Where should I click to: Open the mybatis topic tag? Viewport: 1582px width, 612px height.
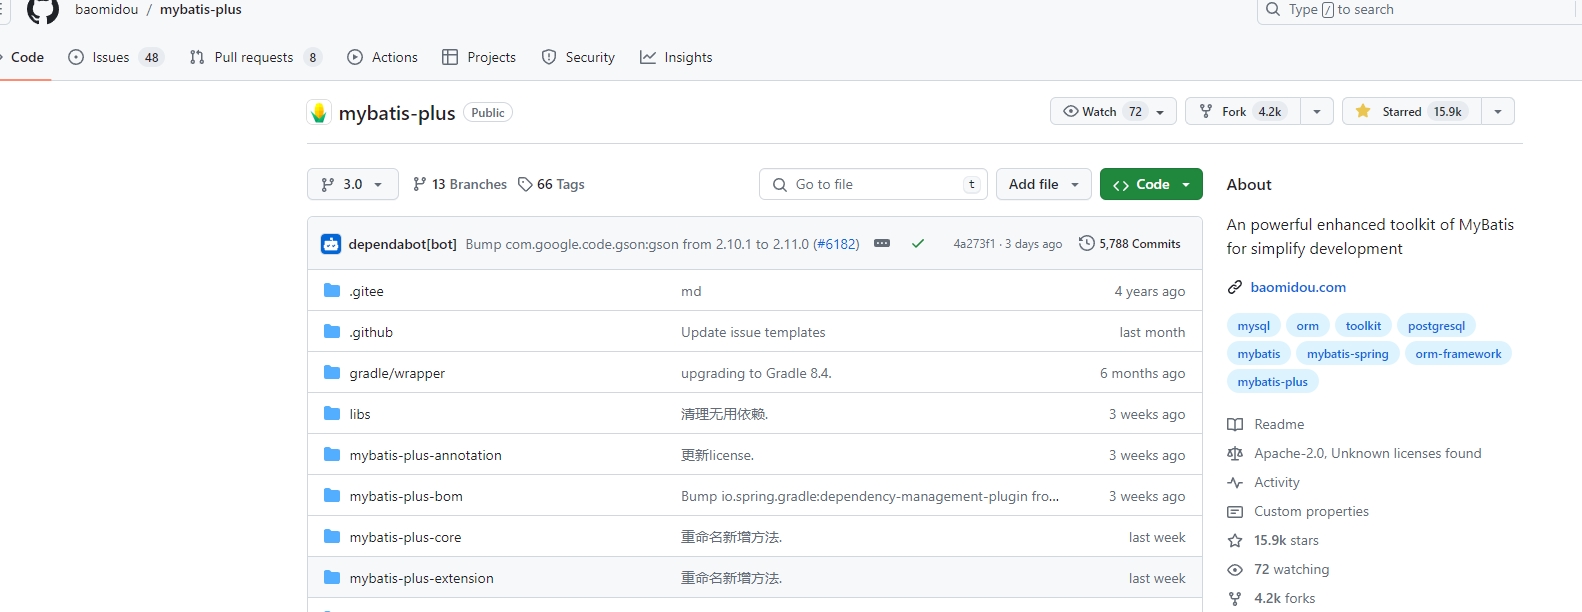coord(1258,354)
